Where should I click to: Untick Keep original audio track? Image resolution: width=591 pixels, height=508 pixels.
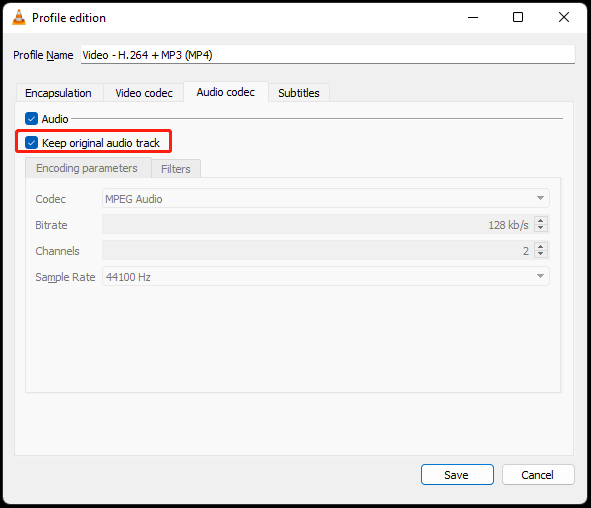pos(31,143)
